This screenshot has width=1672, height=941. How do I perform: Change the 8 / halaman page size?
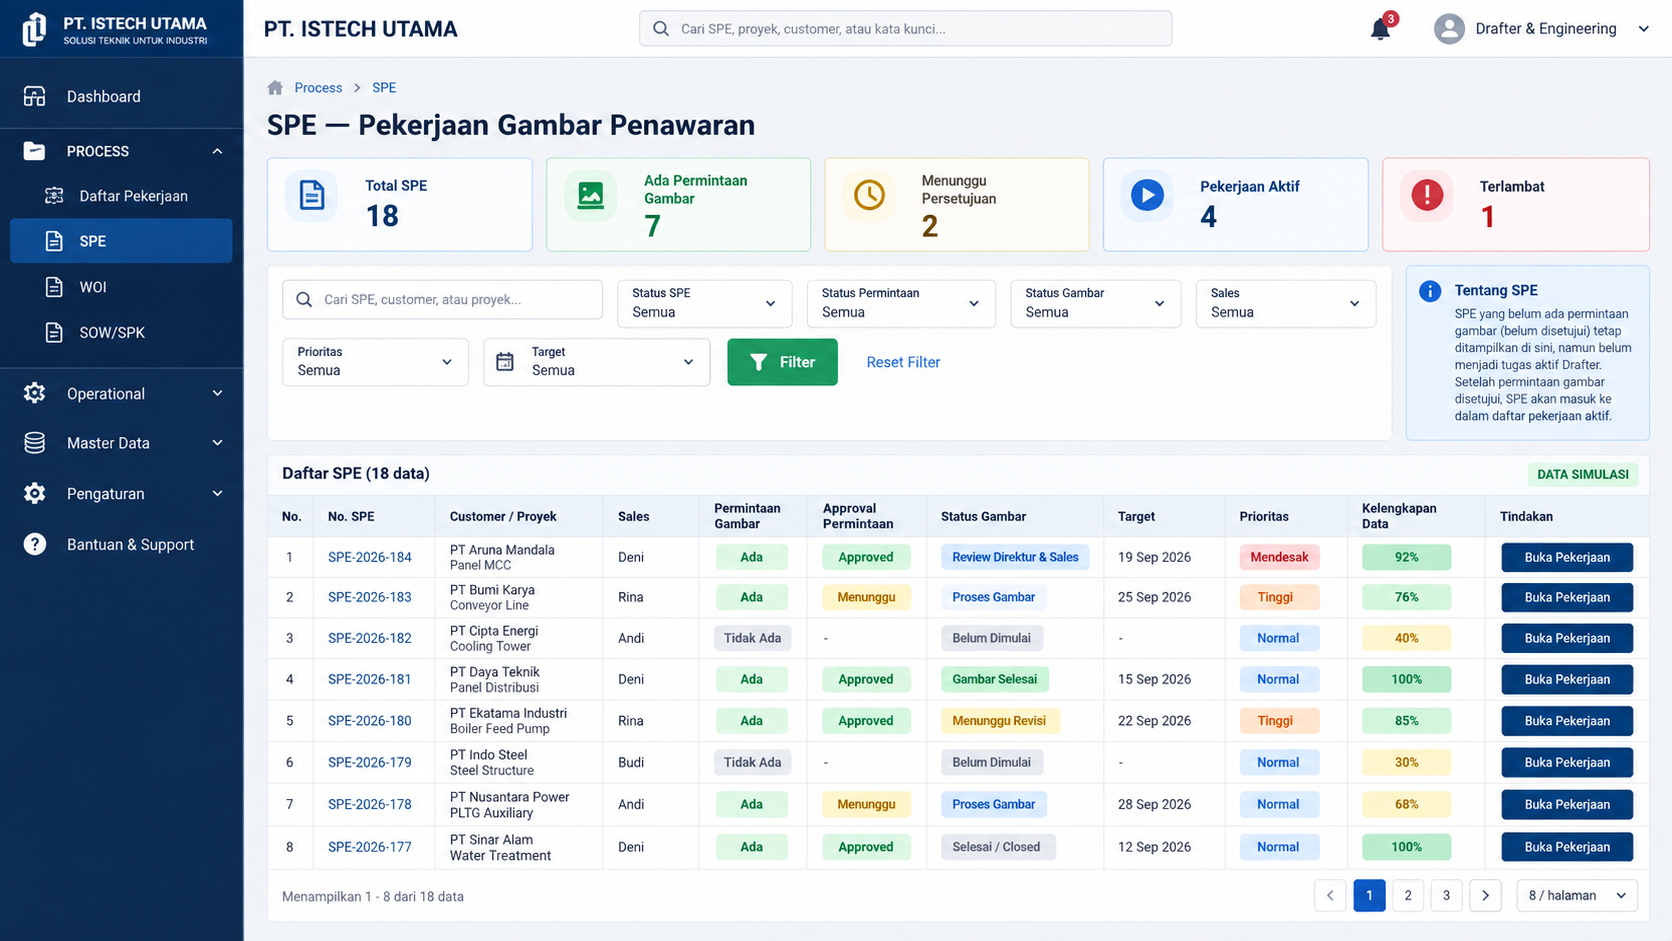coord(1577,895)
